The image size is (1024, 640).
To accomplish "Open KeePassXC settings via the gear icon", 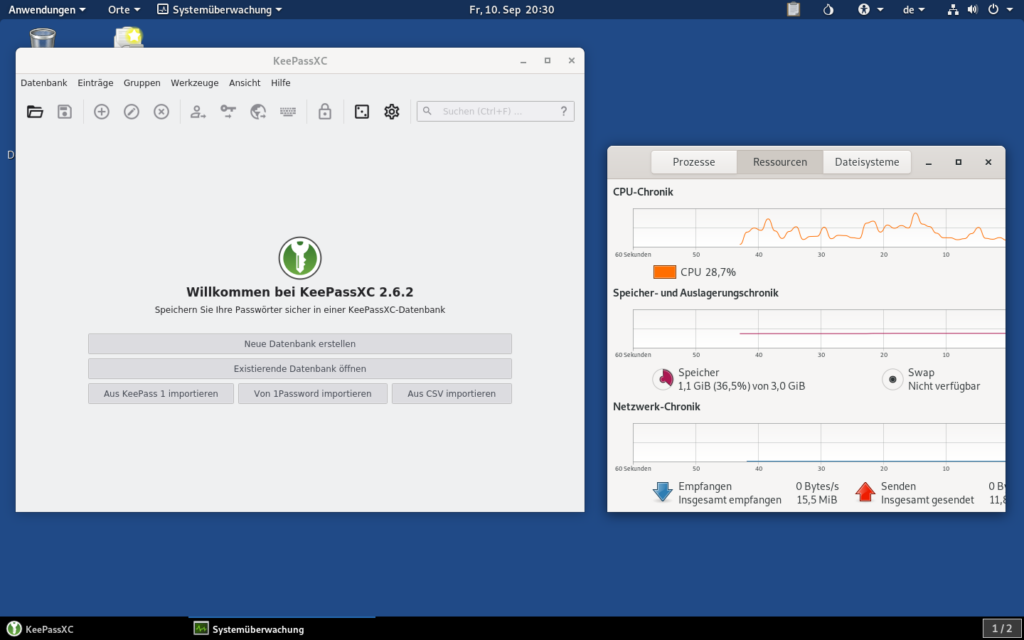I will (x=392, y=112).
